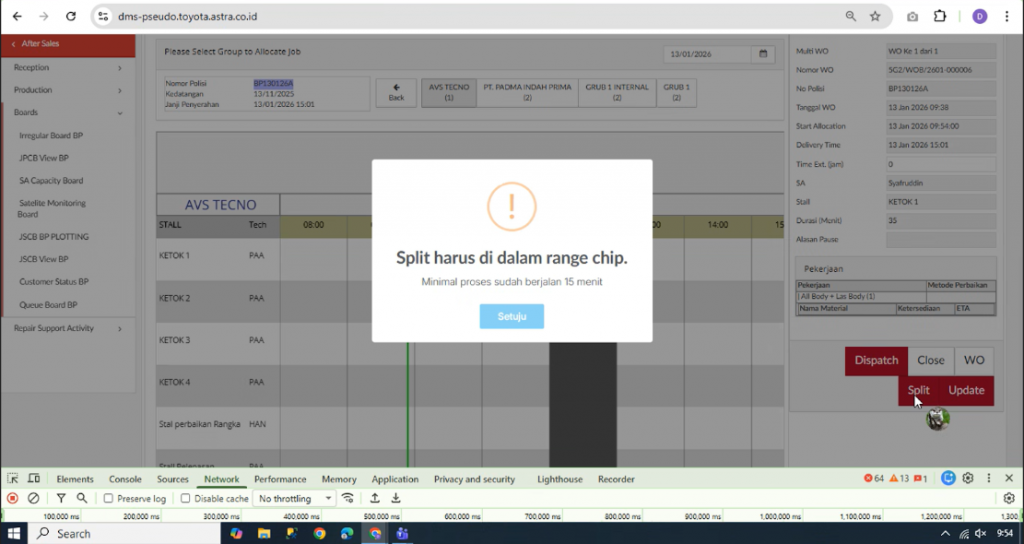Toggle the device toolbar icon in DevTools

click(33, 479)
